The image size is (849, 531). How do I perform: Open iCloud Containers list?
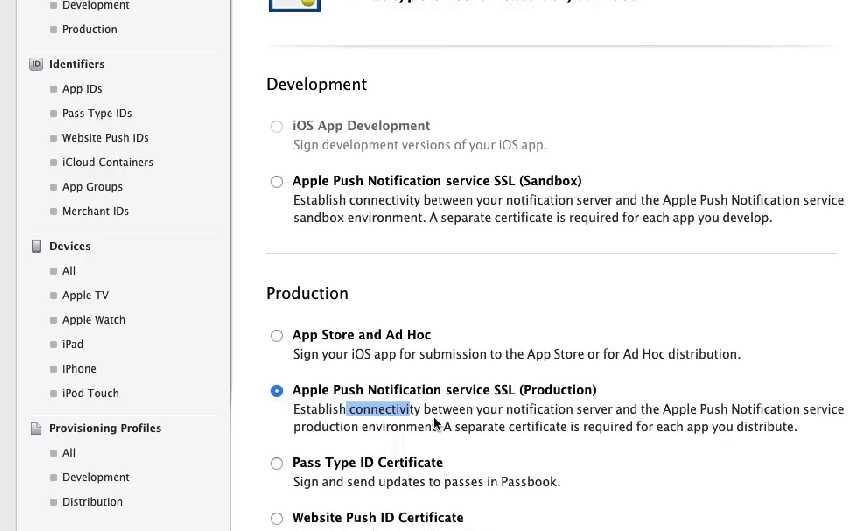[107, 162]
